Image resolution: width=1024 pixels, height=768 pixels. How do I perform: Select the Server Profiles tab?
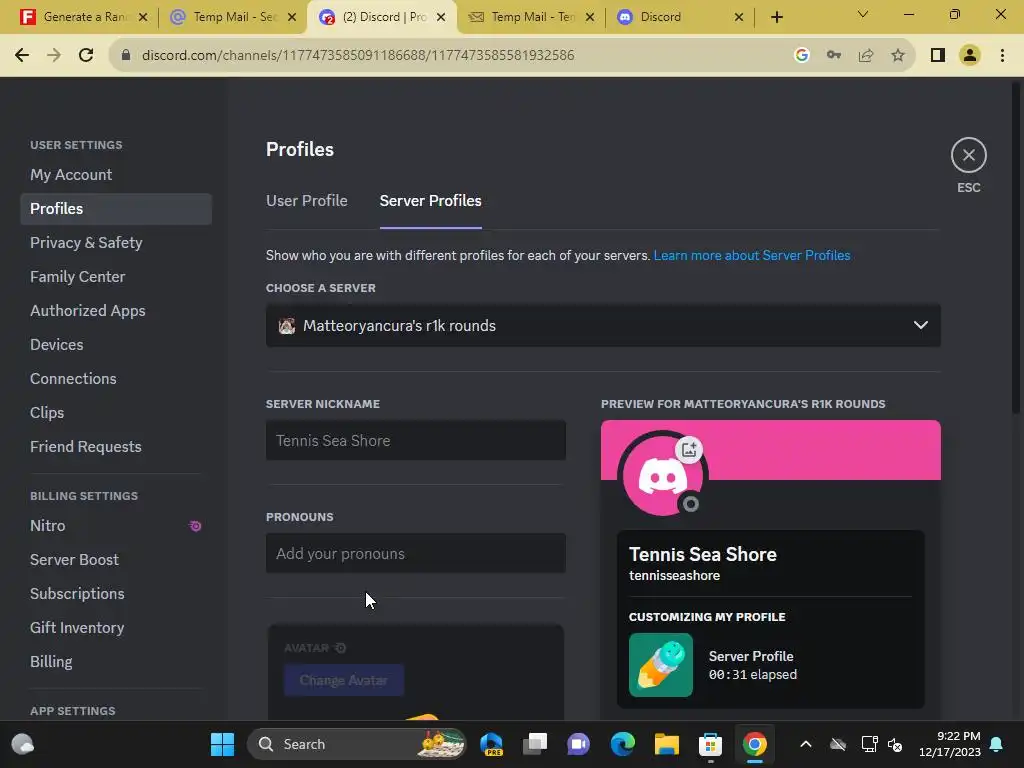[430, 200]
